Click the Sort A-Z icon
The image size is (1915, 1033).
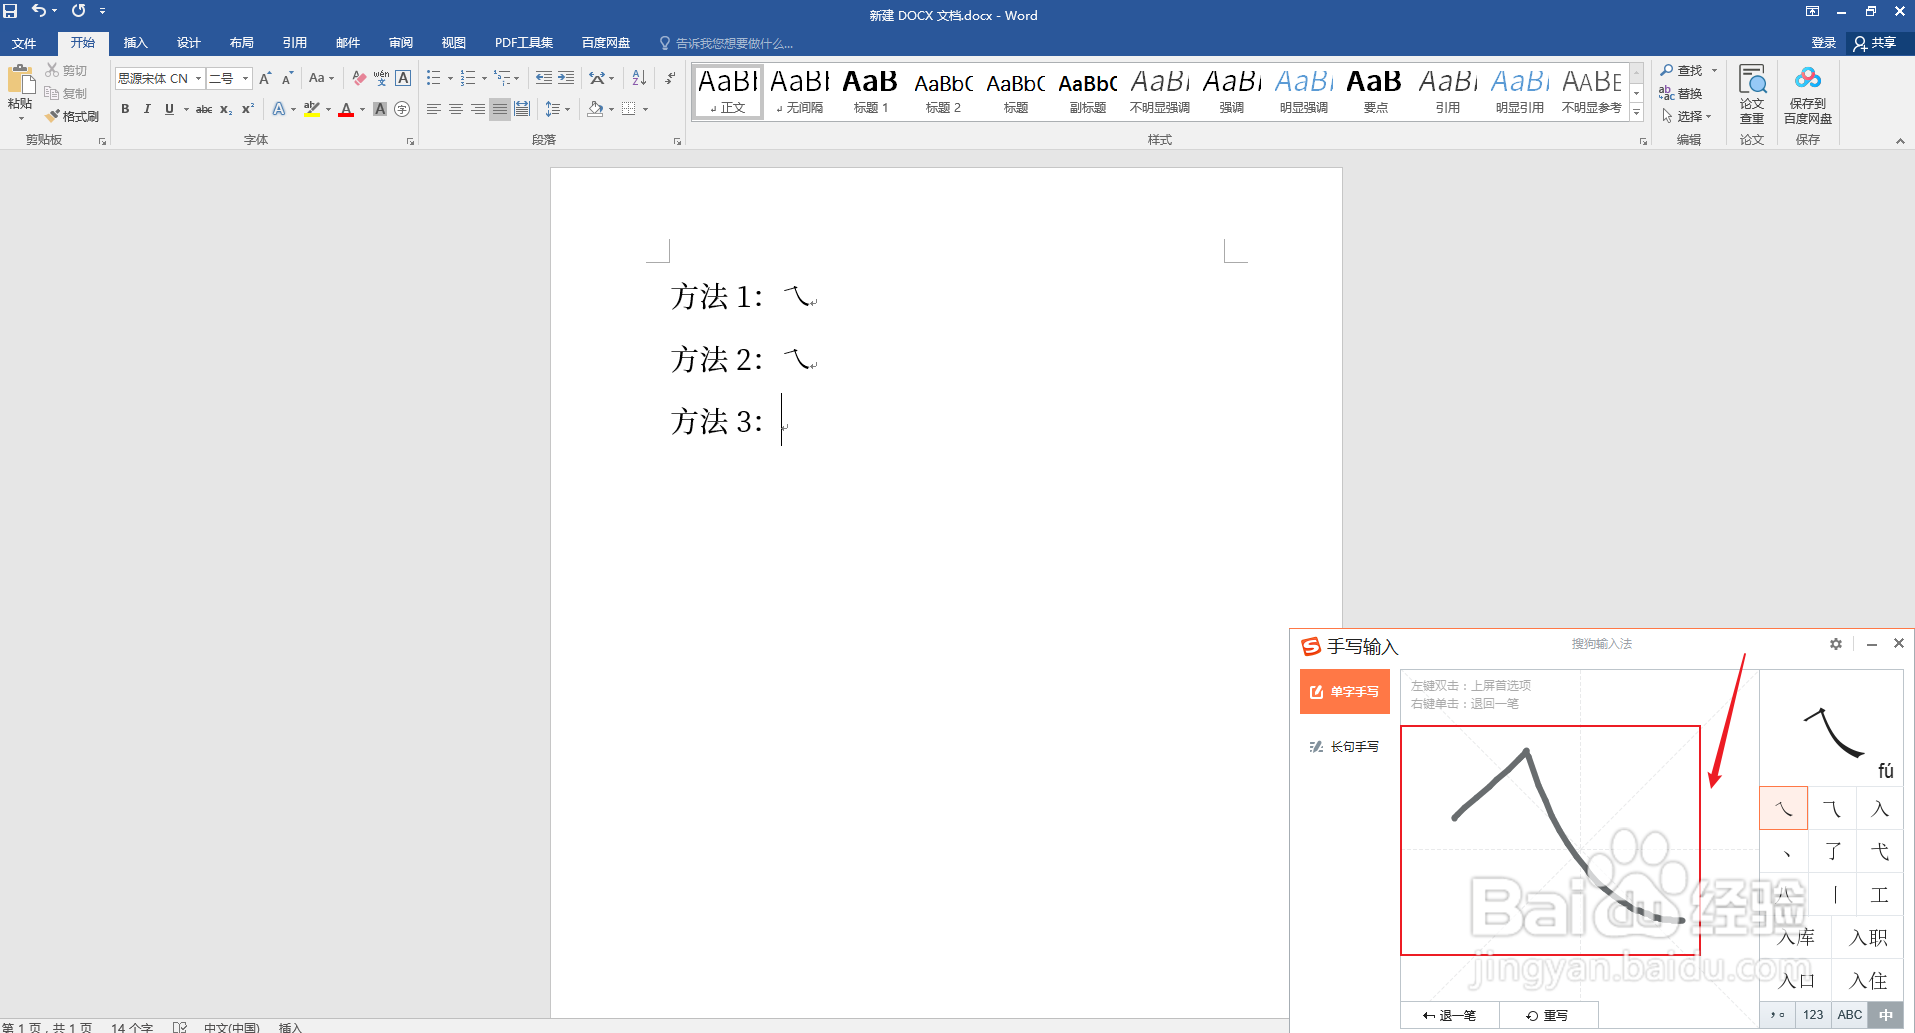point(640,78)
